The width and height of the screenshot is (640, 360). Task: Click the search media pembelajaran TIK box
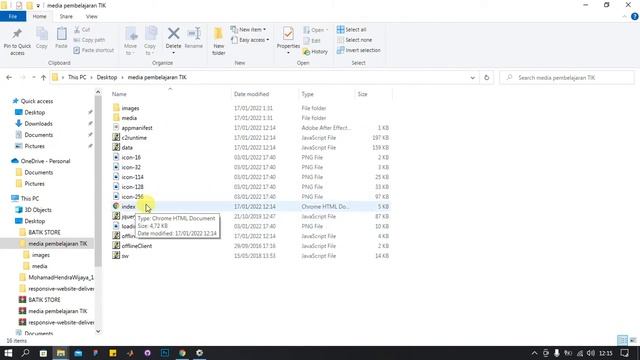[x=567, y=78]
